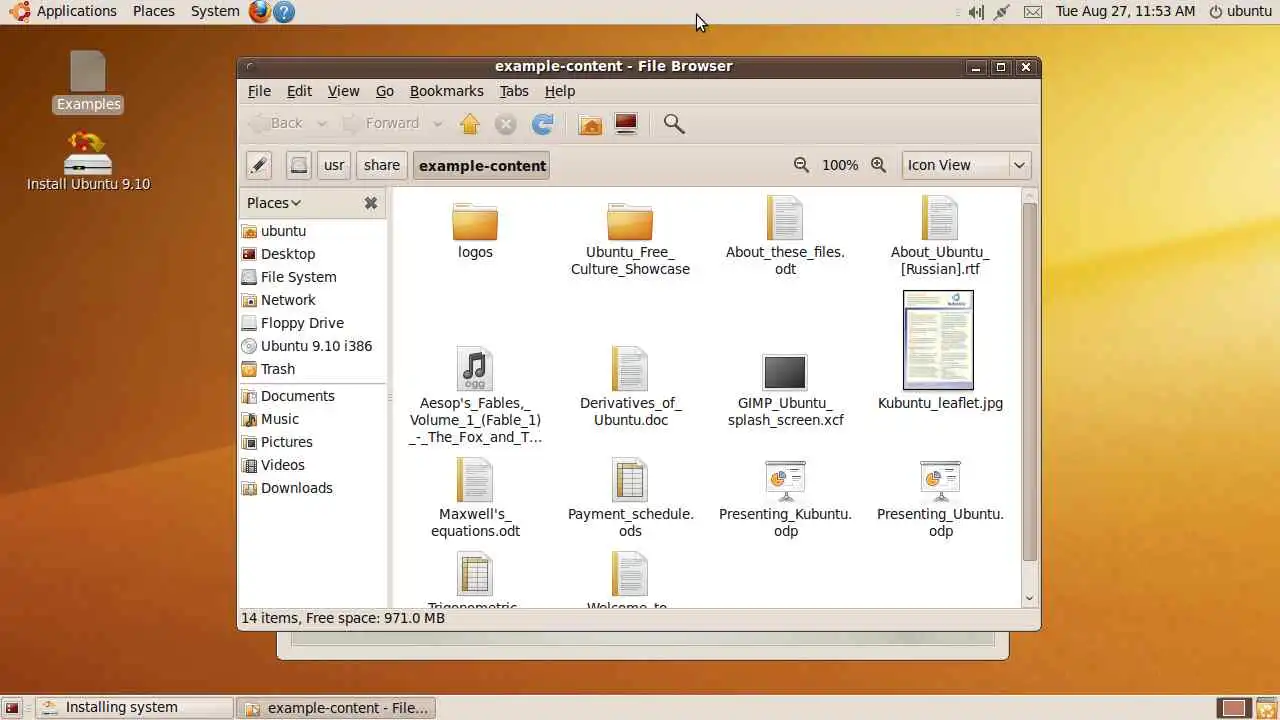Image resolution: width=1280 pixels, height=720 pixels.
Task: Open the Examples desktop icon
Action: 88,82
